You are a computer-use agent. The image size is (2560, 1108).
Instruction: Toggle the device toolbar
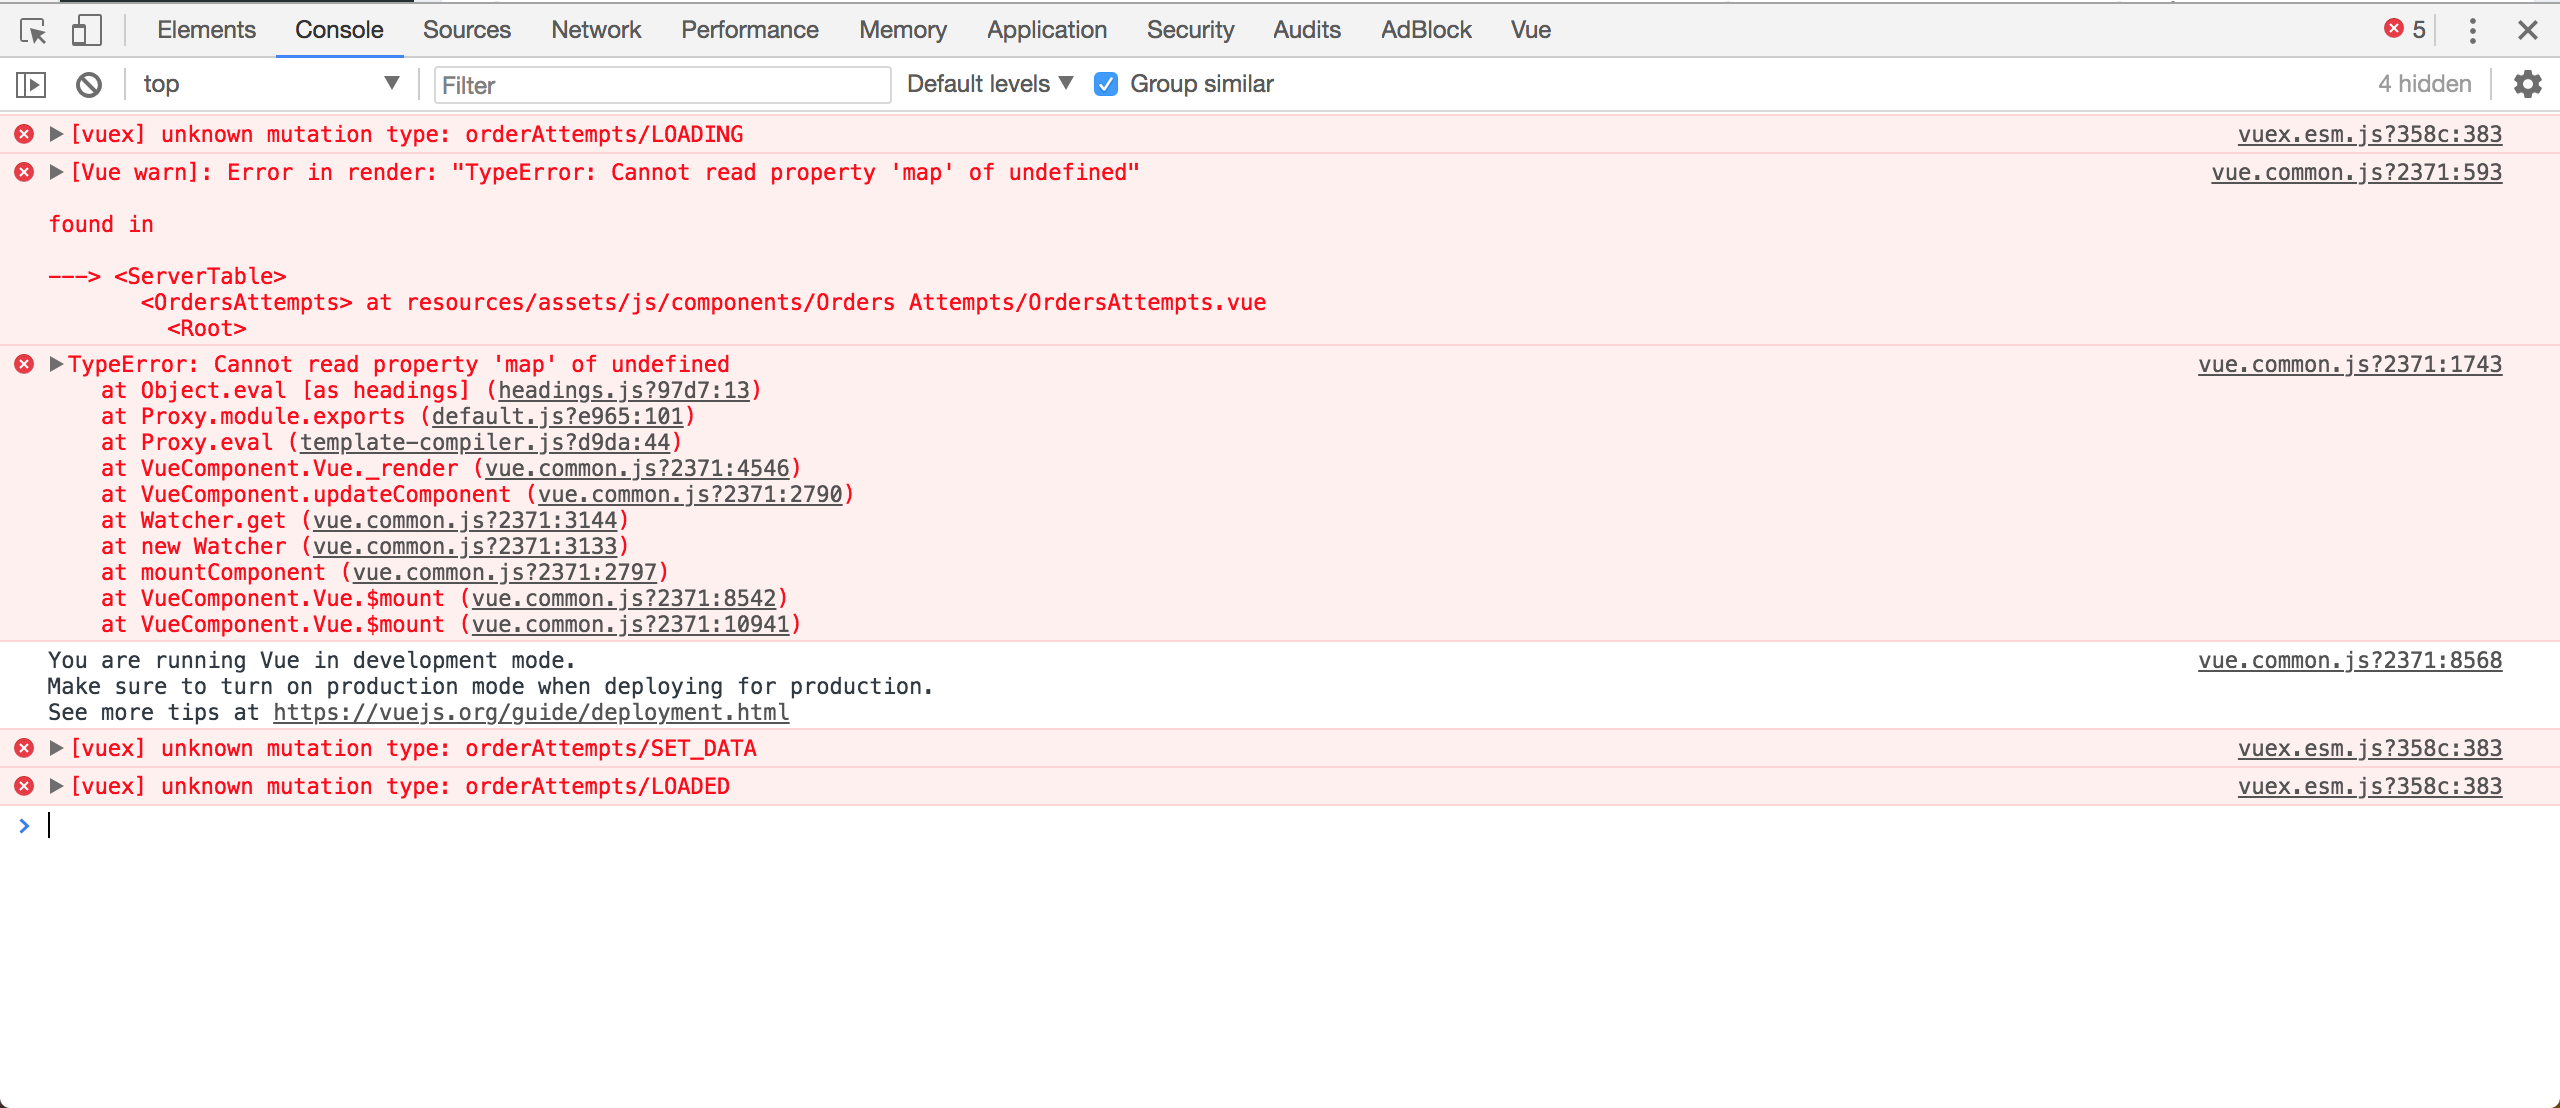tap(87, 30)
